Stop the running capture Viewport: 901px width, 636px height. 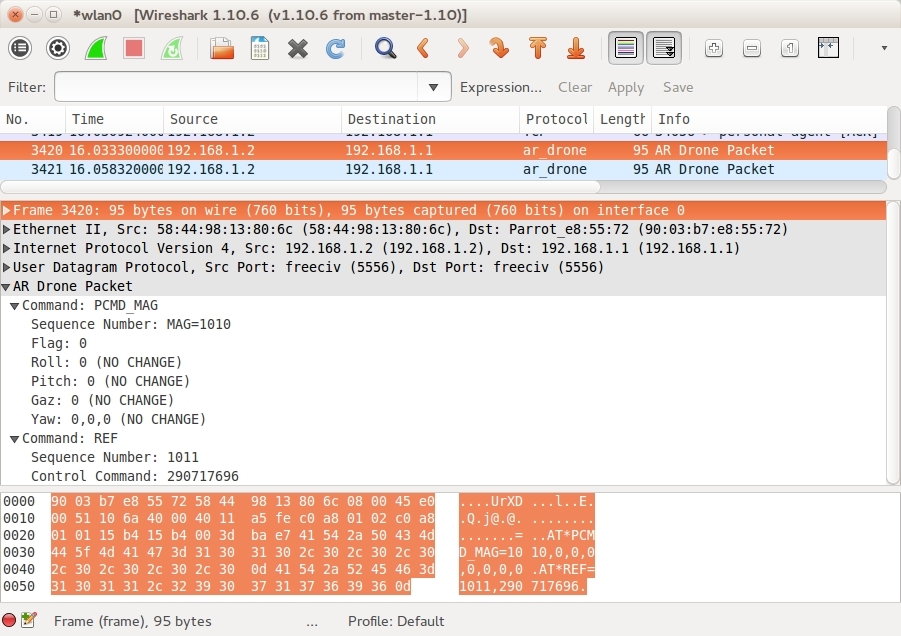pyautogui.click(x=134, y=48)
